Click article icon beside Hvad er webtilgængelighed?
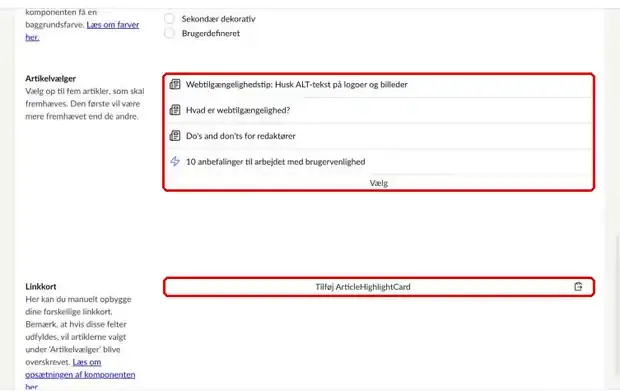620x391 pixels. coord(175,110)
